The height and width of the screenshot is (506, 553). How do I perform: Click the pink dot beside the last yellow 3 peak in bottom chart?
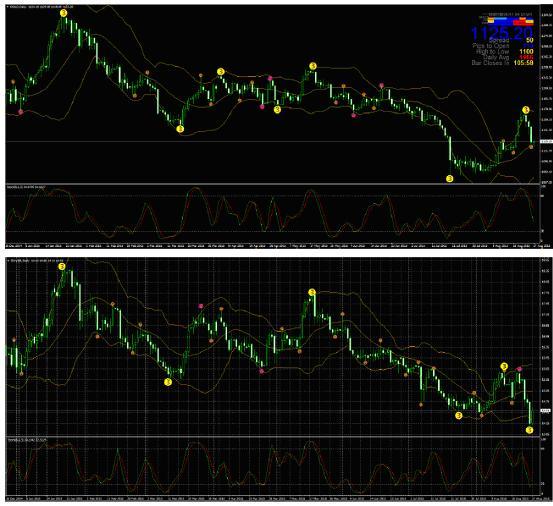519,369
